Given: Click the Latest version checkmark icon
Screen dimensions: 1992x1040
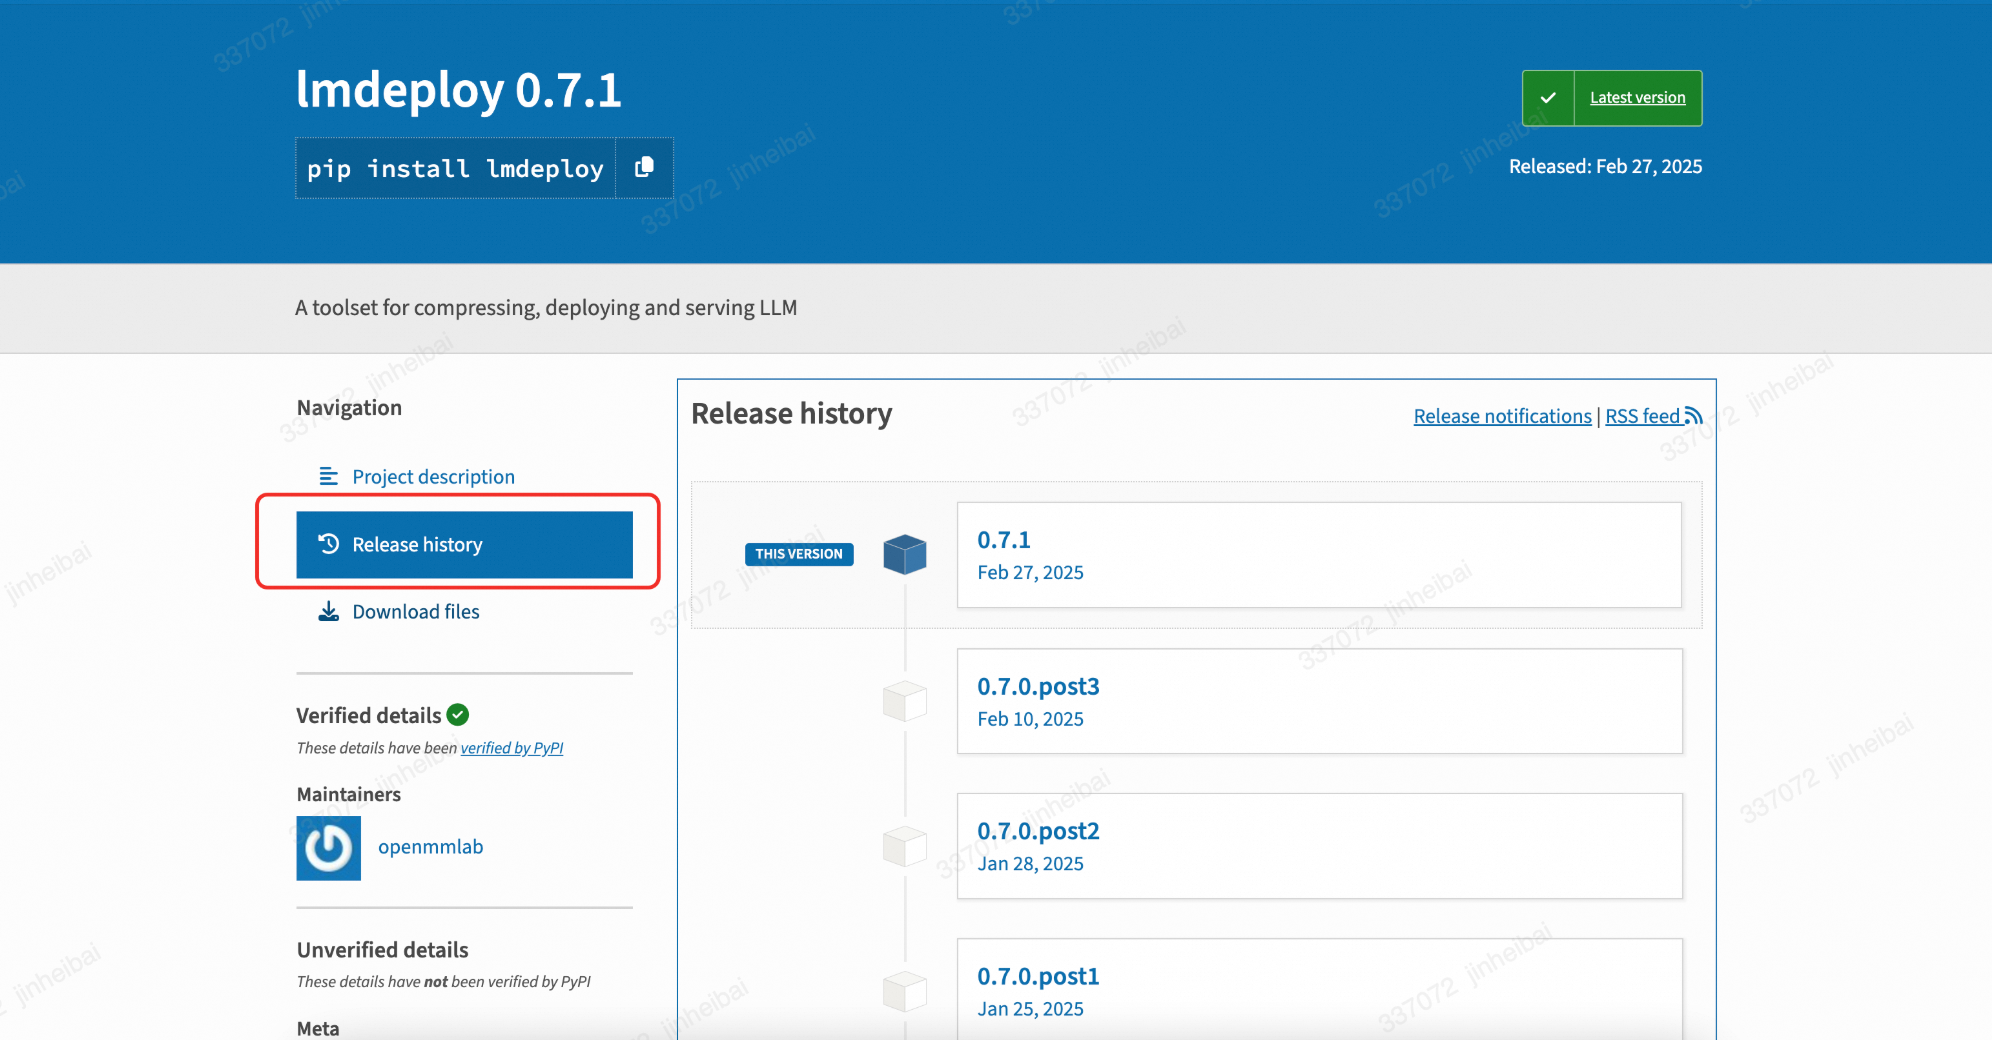Looking at the screenshot, I should pos(1548,98).
